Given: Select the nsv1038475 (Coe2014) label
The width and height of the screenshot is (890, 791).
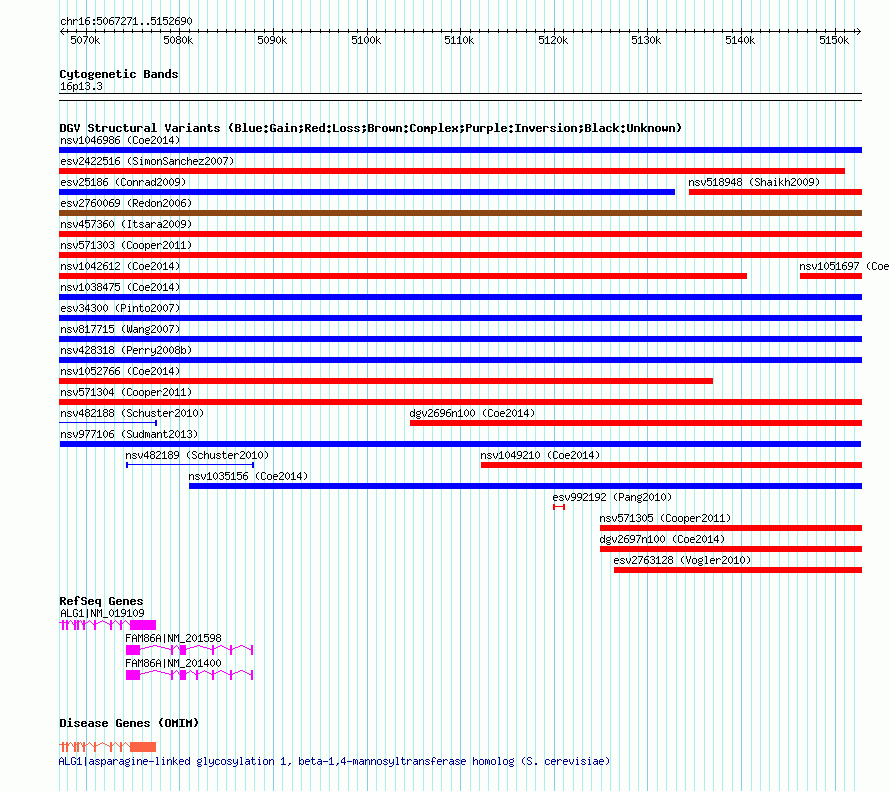Looking at the screenshot, I should click(120, 287).
